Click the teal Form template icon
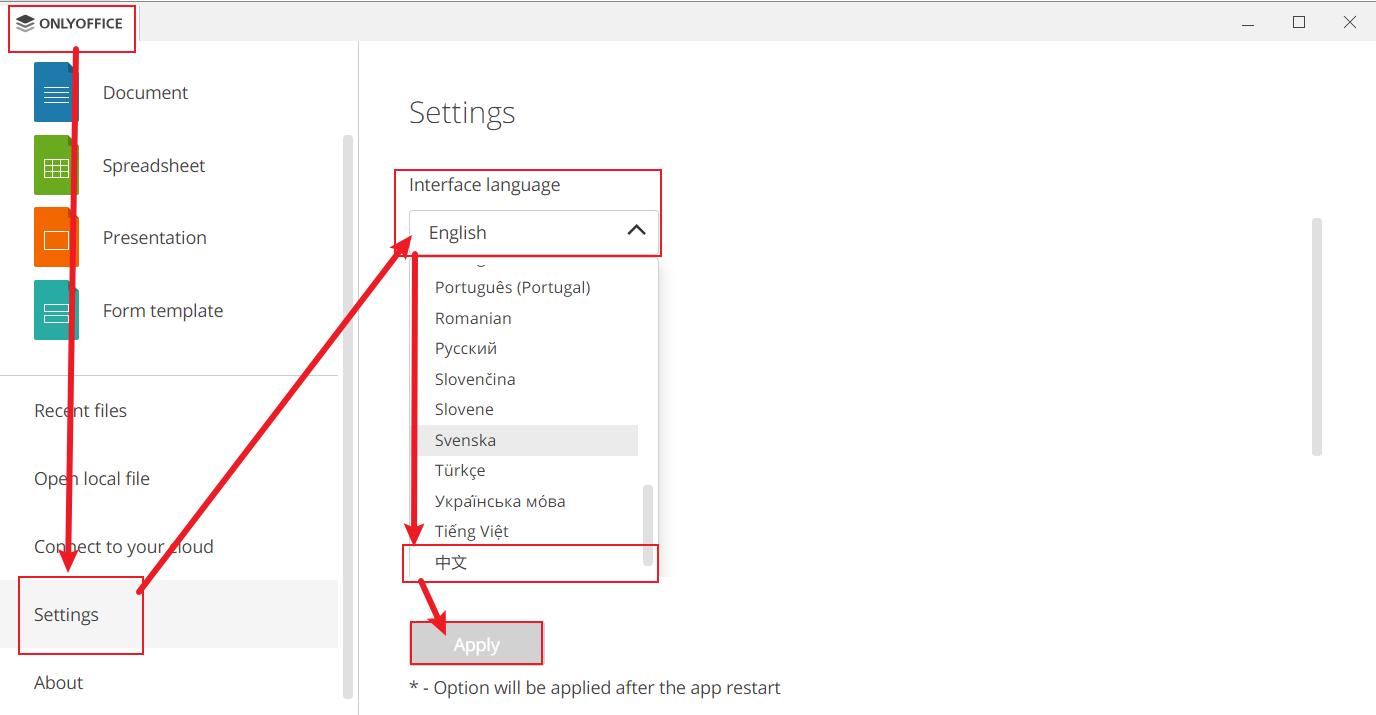This screenshot has height=715, width=1376. 56,311
